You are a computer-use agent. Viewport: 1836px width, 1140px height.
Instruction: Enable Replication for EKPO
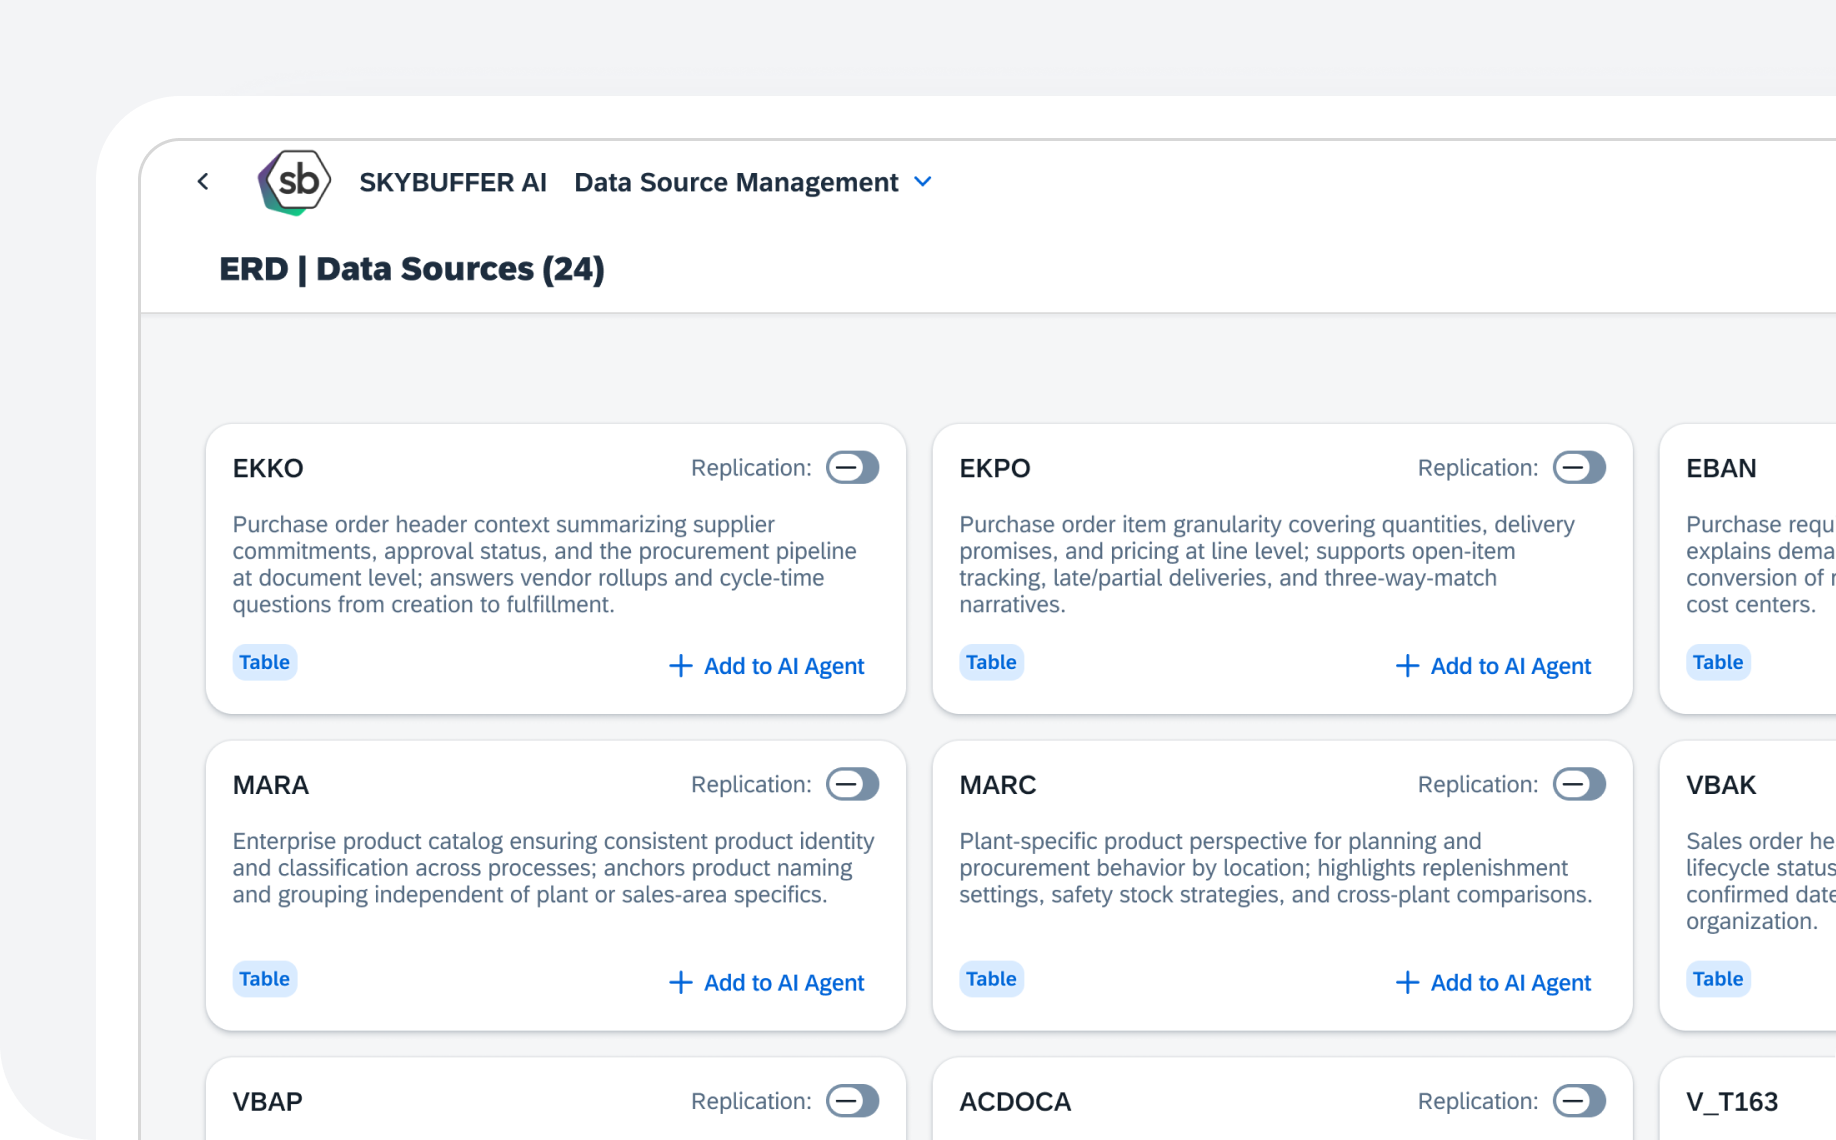click(1579, 468)
